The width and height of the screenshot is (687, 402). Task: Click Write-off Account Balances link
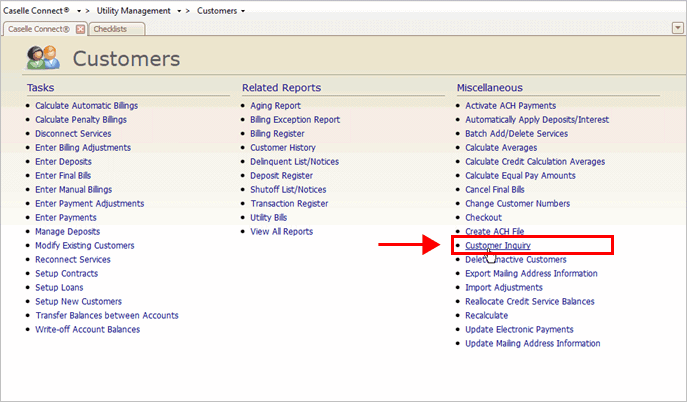click(87, 329)
